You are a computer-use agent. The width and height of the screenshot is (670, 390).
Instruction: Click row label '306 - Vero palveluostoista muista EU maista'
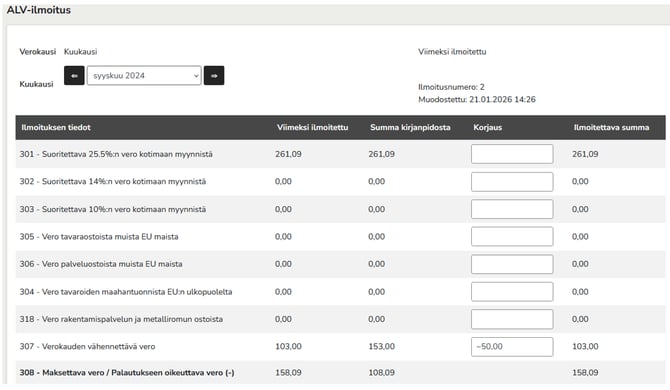[101, 264]
